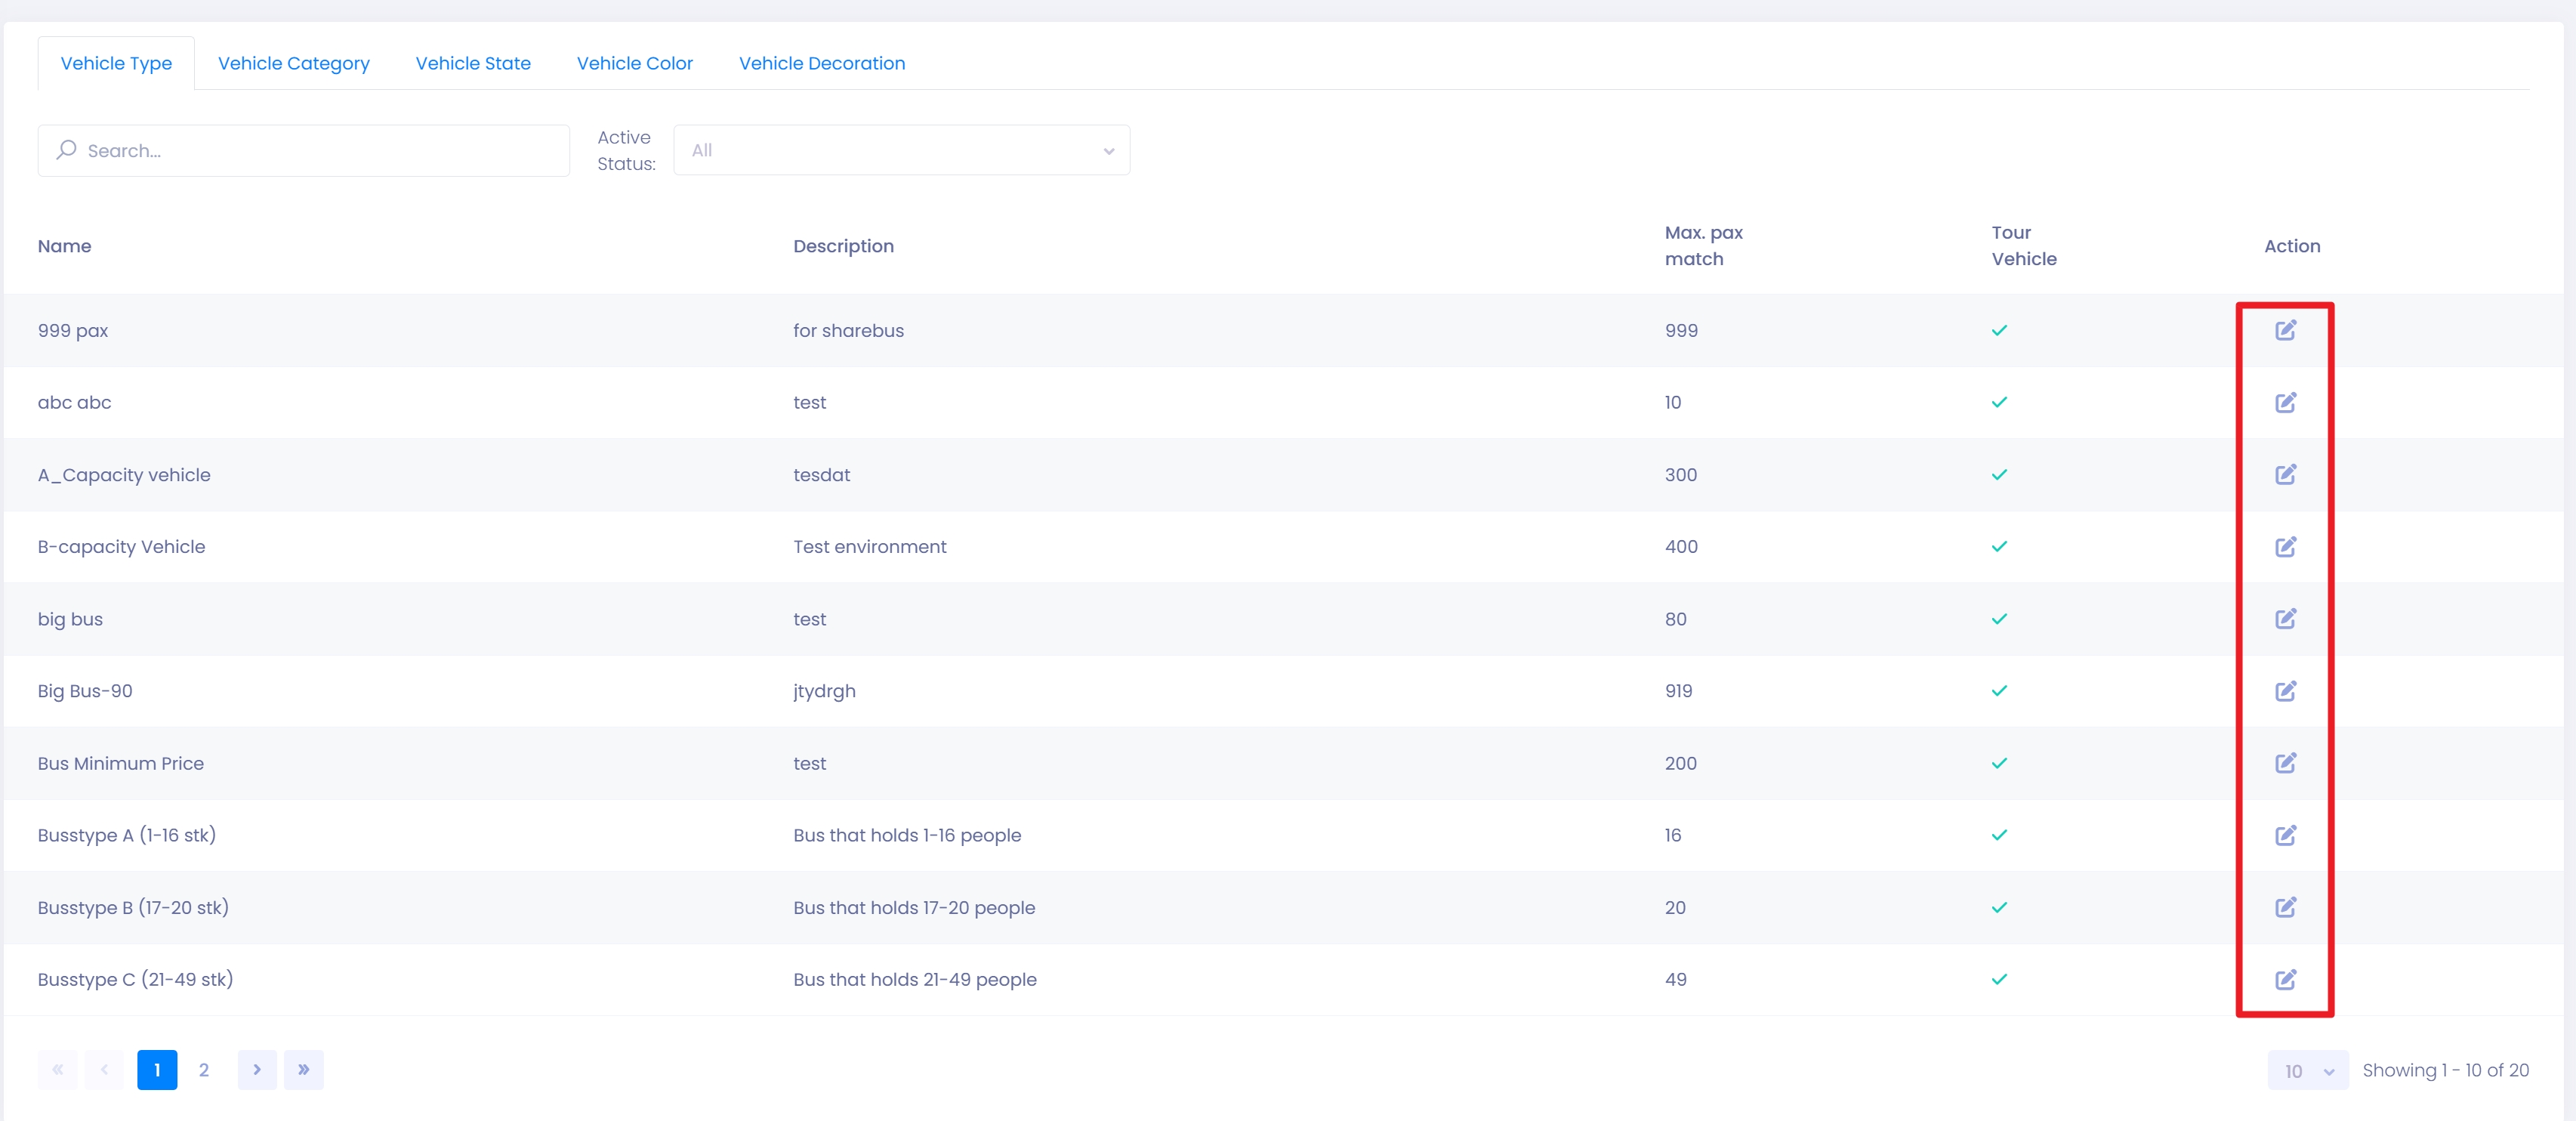This screenshot has height=1121, width=2576.
Task: Click Tour Vehicle checkmark for Busstype A
Action: (1999, 835)
